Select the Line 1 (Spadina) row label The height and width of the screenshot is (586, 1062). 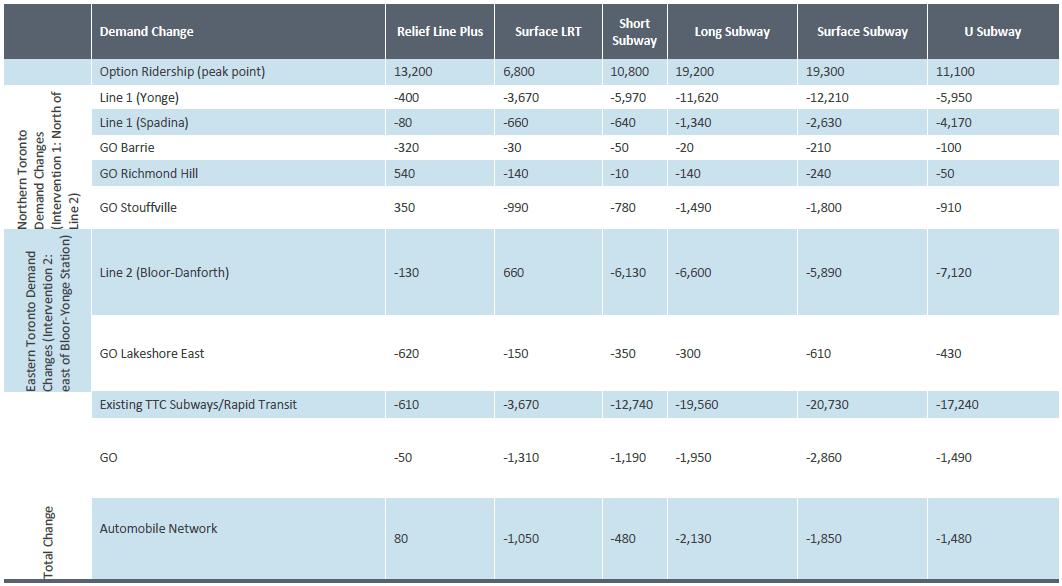coord(144,123)
